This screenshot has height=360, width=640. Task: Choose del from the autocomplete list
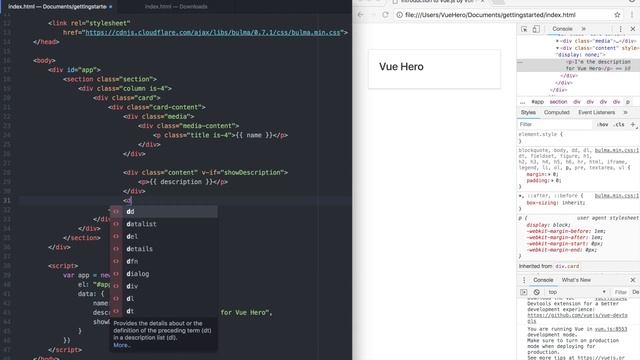click(x=164, y=236)
